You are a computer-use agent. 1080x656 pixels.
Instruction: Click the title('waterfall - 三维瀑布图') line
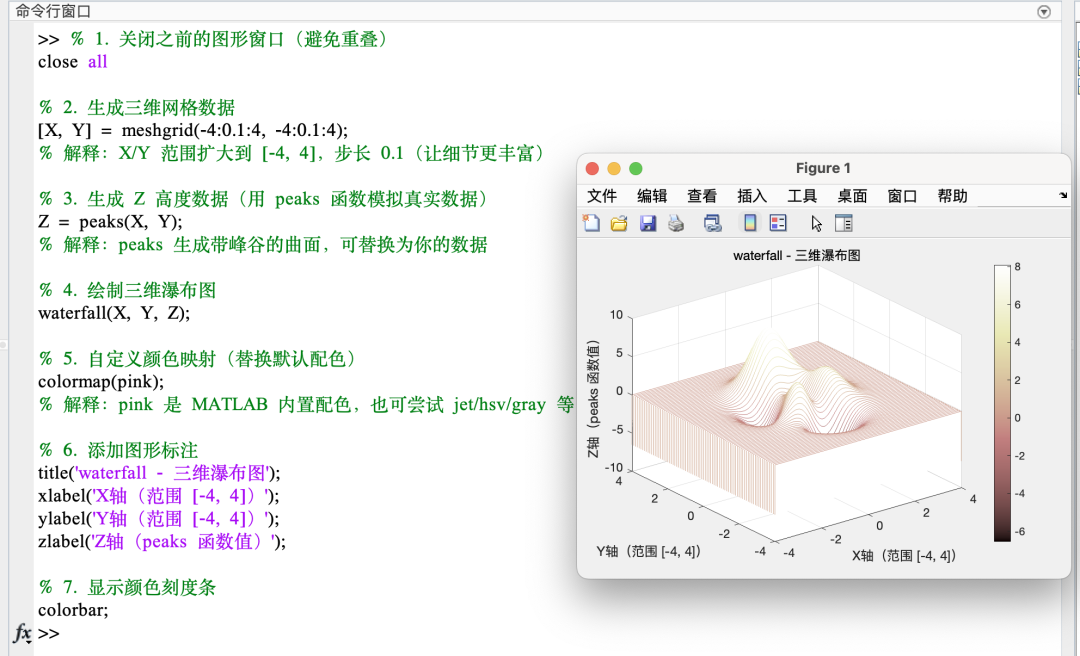[x=159, y=473]
